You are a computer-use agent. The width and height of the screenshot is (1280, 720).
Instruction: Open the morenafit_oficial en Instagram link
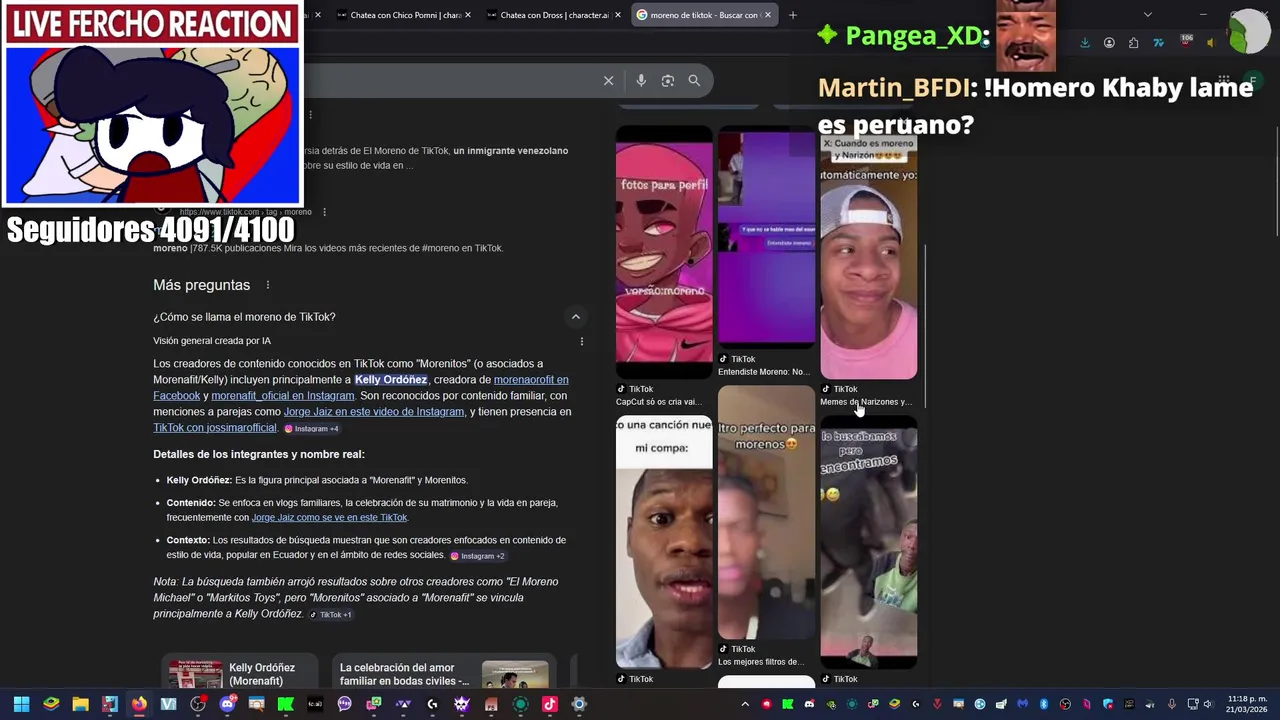click(283, 396)
